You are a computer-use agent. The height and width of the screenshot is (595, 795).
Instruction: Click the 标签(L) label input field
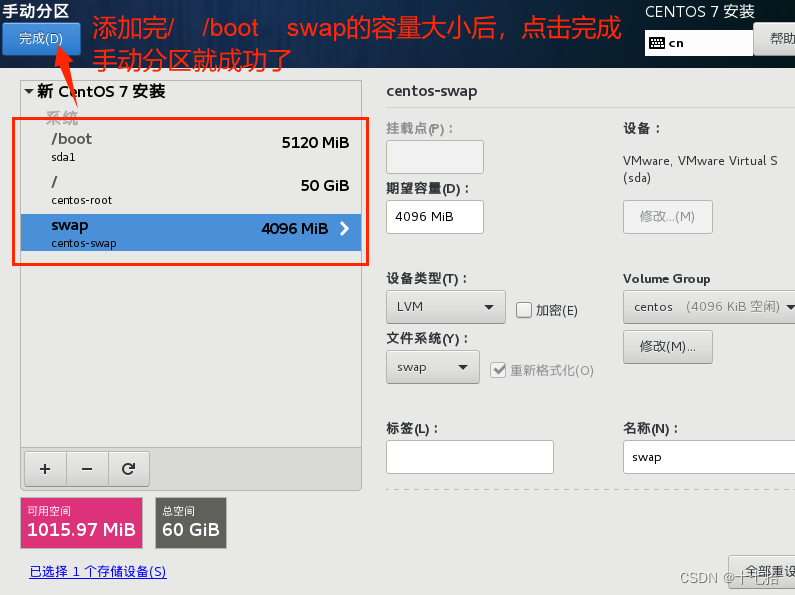469,457
